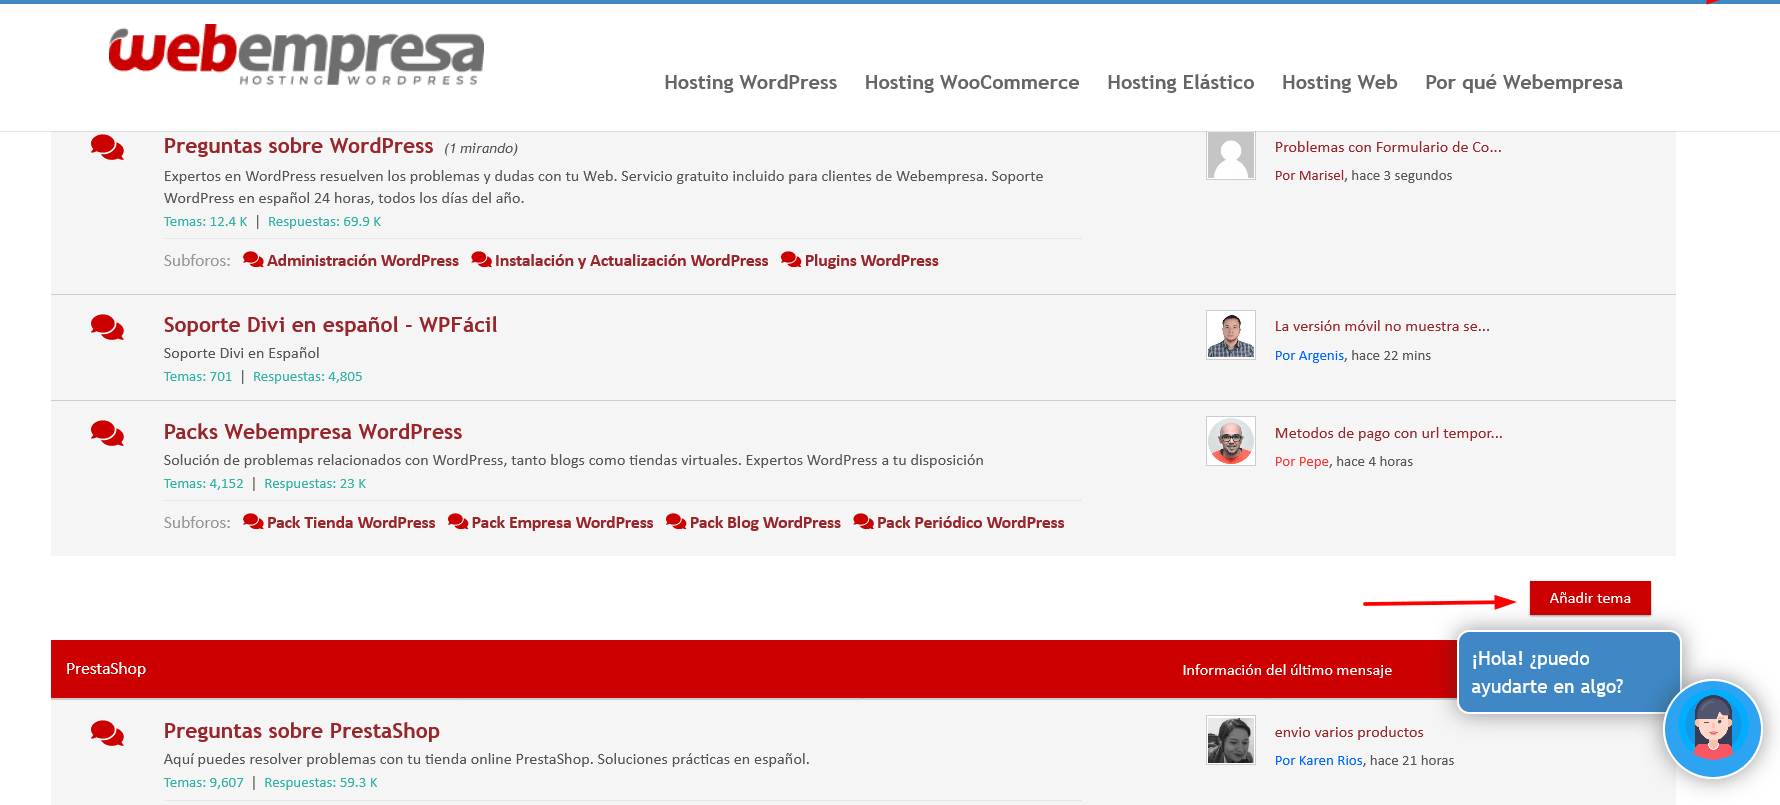Viewport: 1780px width, 805px height.
Task: Open Soporte Divi en español - WPFácil
Action: [330, 325]
